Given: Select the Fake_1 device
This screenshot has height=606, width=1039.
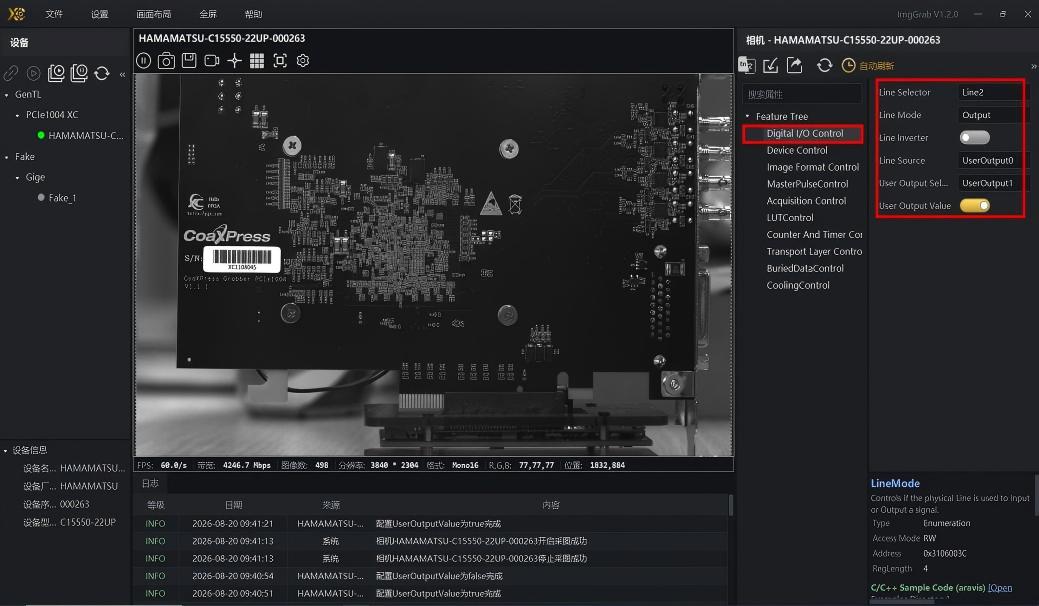Looking at the screenshot, I should [x=62, y=198].
